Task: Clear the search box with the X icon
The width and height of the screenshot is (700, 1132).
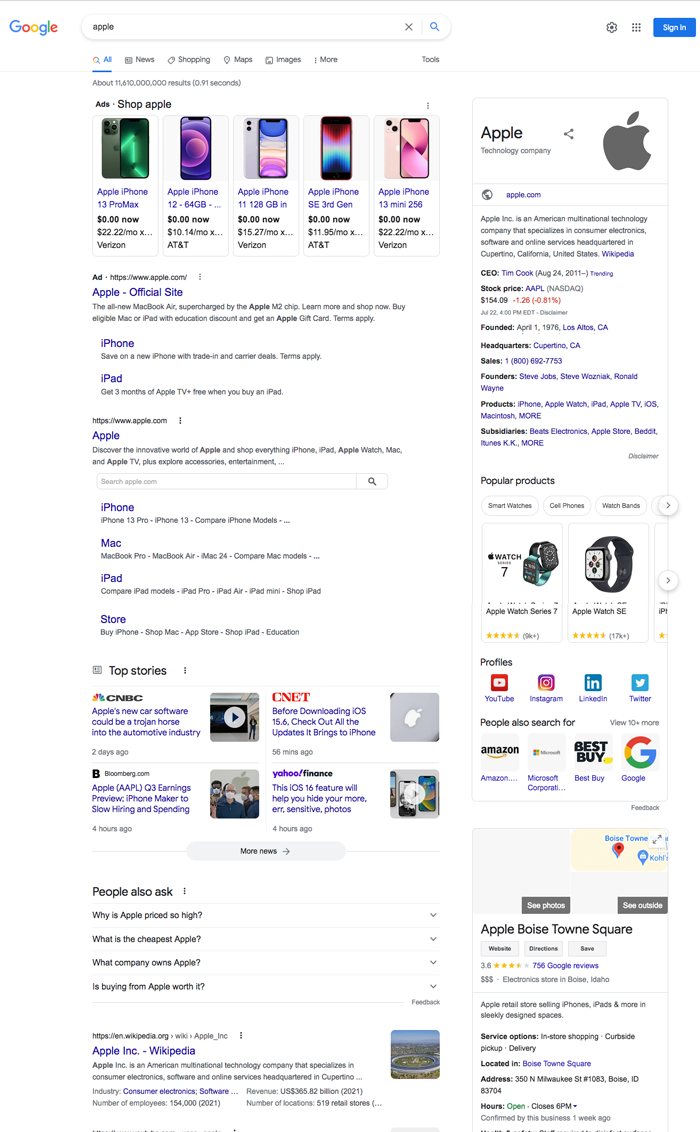Action: (408, 27)
